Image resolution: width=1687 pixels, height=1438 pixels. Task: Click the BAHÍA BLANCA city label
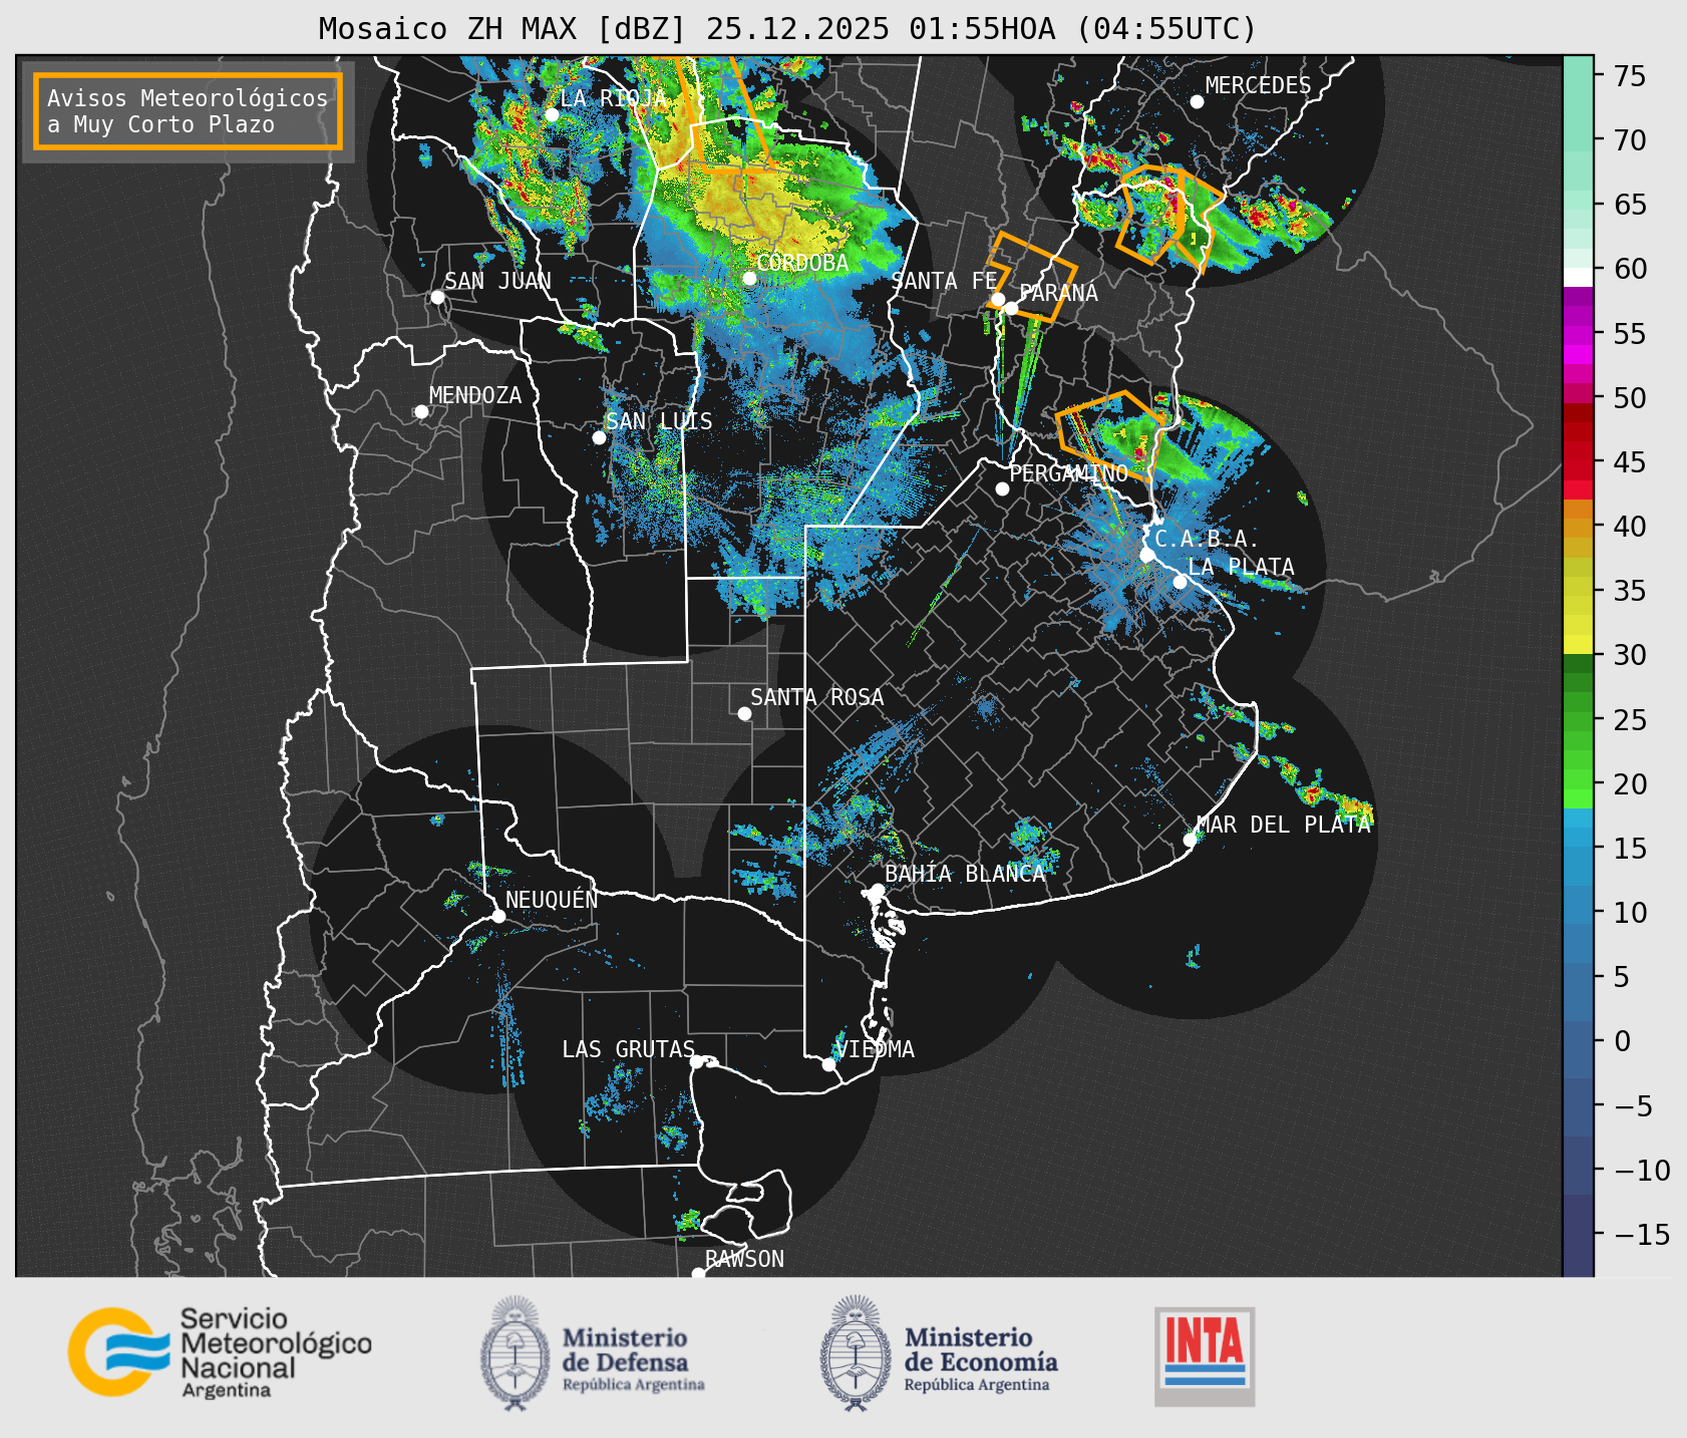[964, 873]
